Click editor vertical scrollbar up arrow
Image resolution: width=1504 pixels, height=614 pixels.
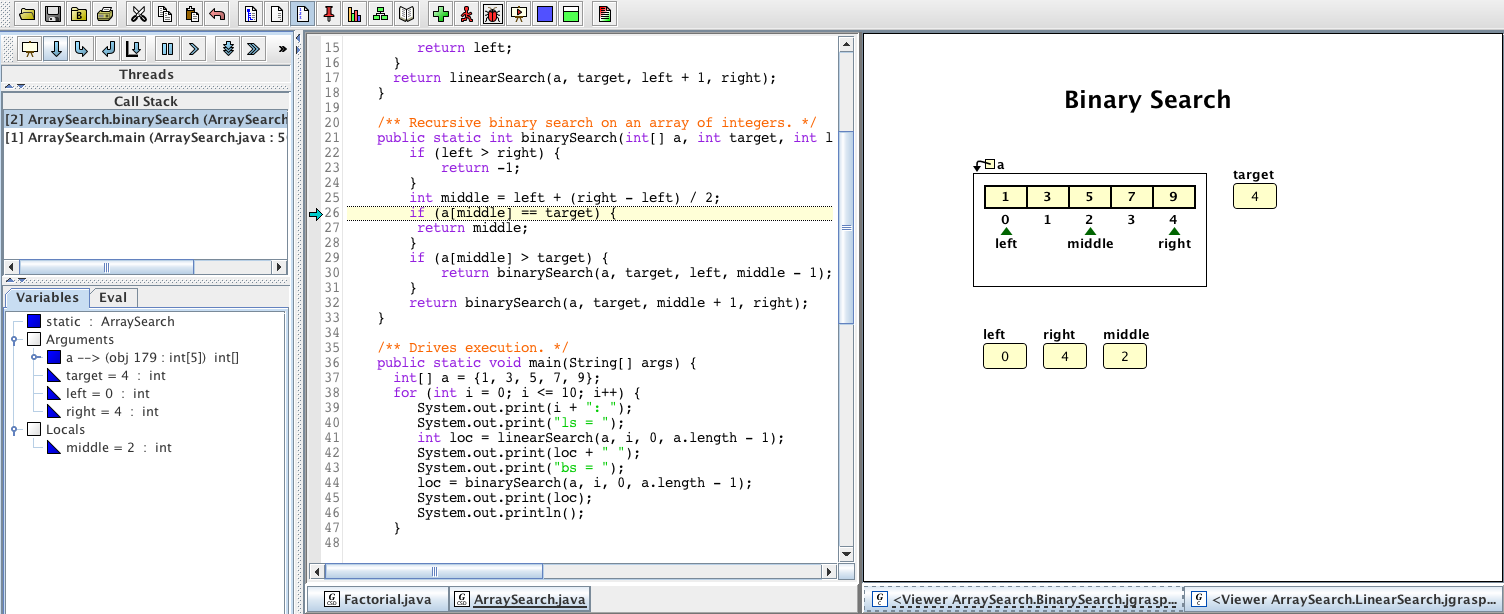(846, 44)
